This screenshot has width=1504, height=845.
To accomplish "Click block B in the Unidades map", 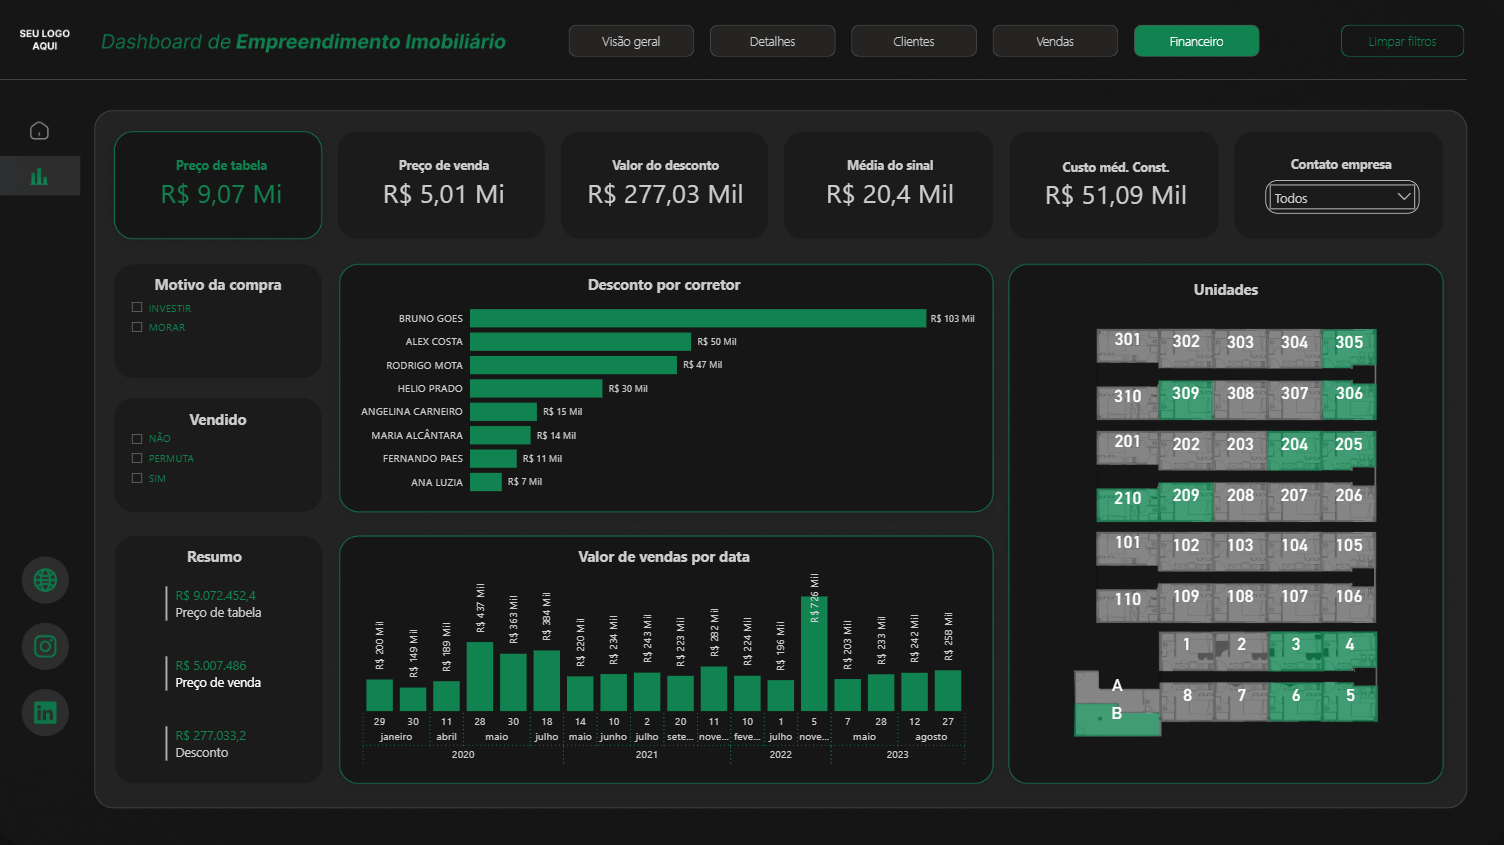I will coord(1117,714).
